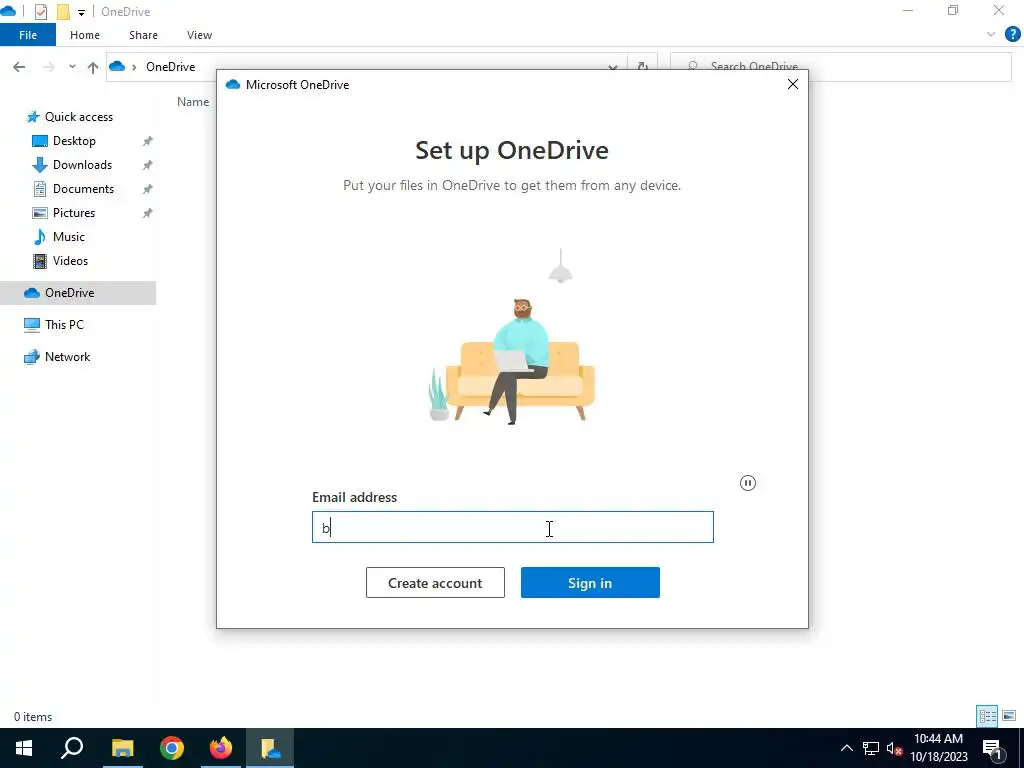
Task: Unpin Downloads from Quick access
Action: 148,165
